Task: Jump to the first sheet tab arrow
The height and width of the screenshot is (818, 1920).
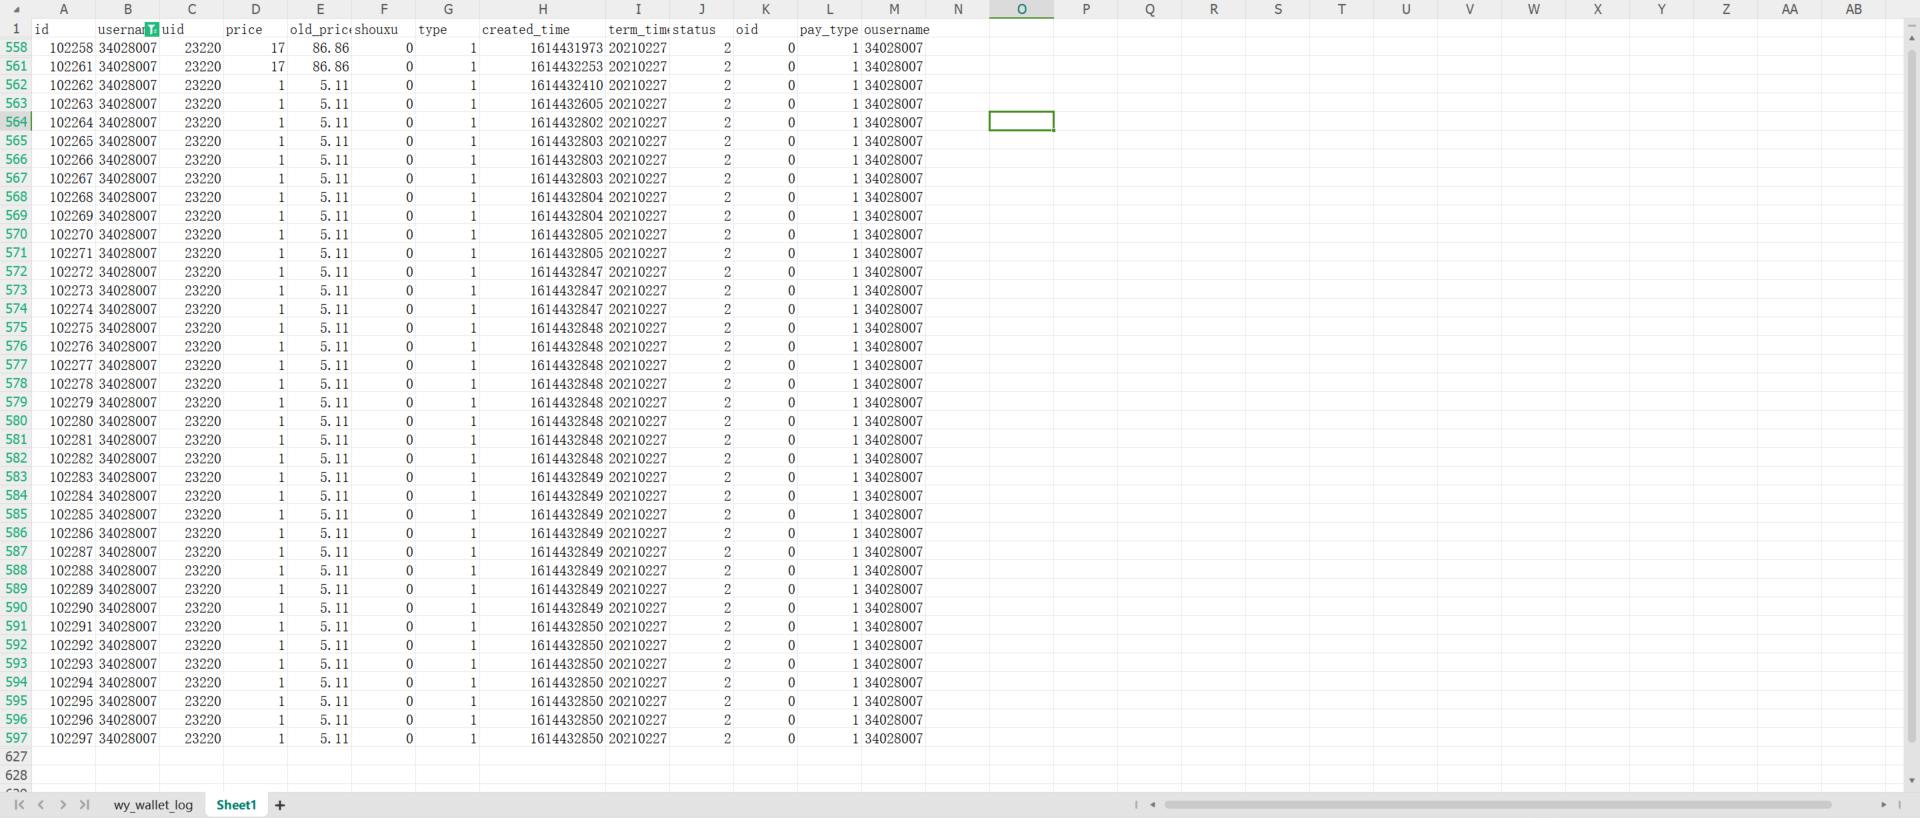Action: [x=19, y=805]
